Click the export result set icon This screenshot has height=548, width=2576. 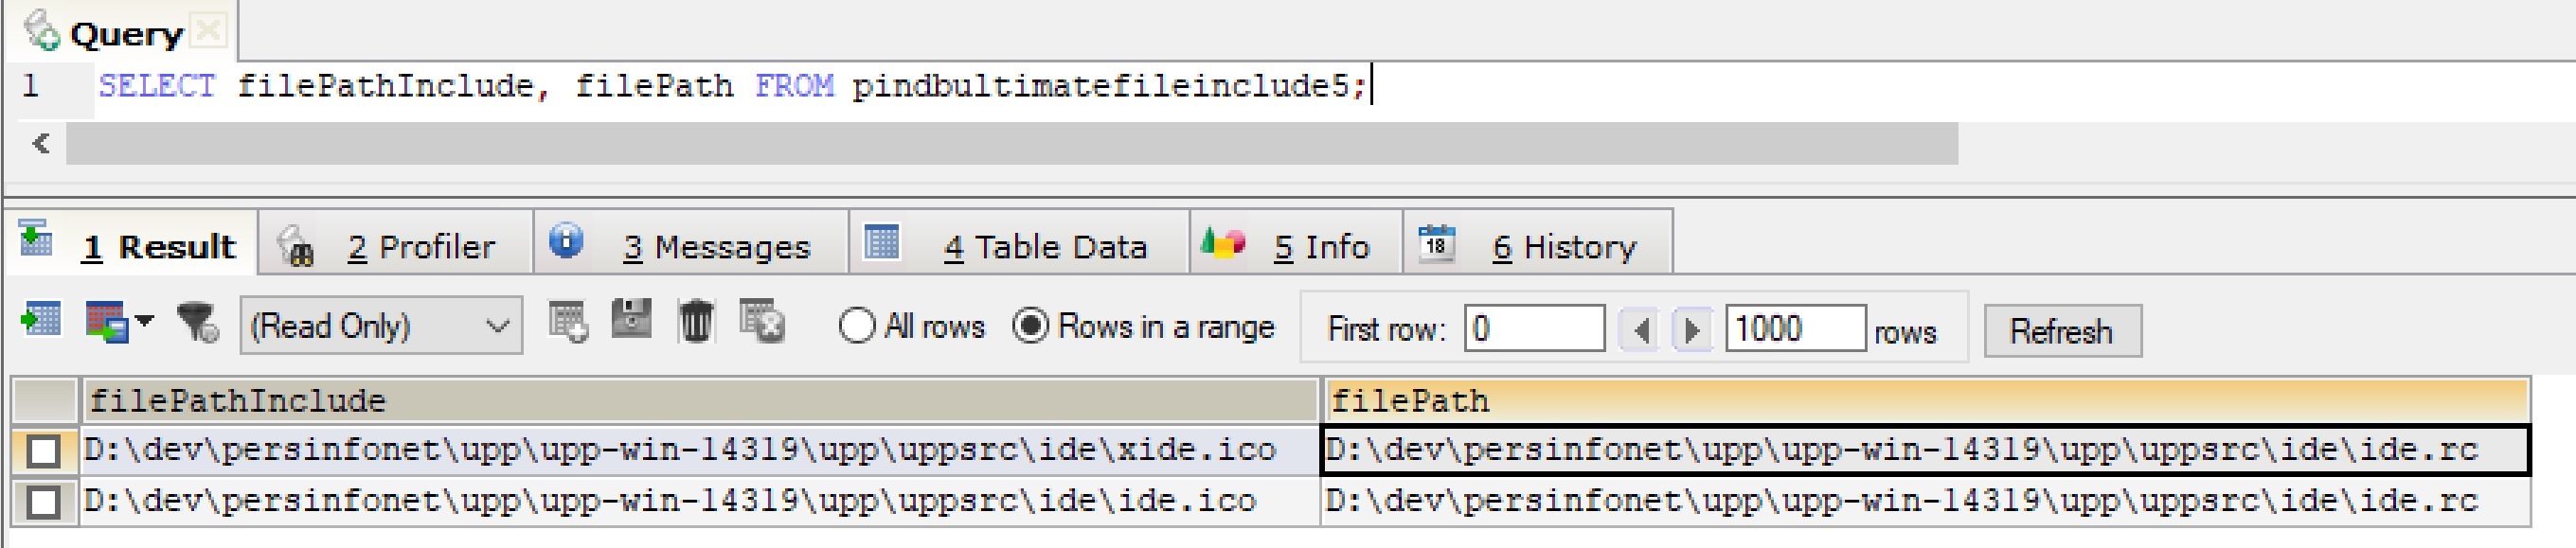(x=40, y=321)
